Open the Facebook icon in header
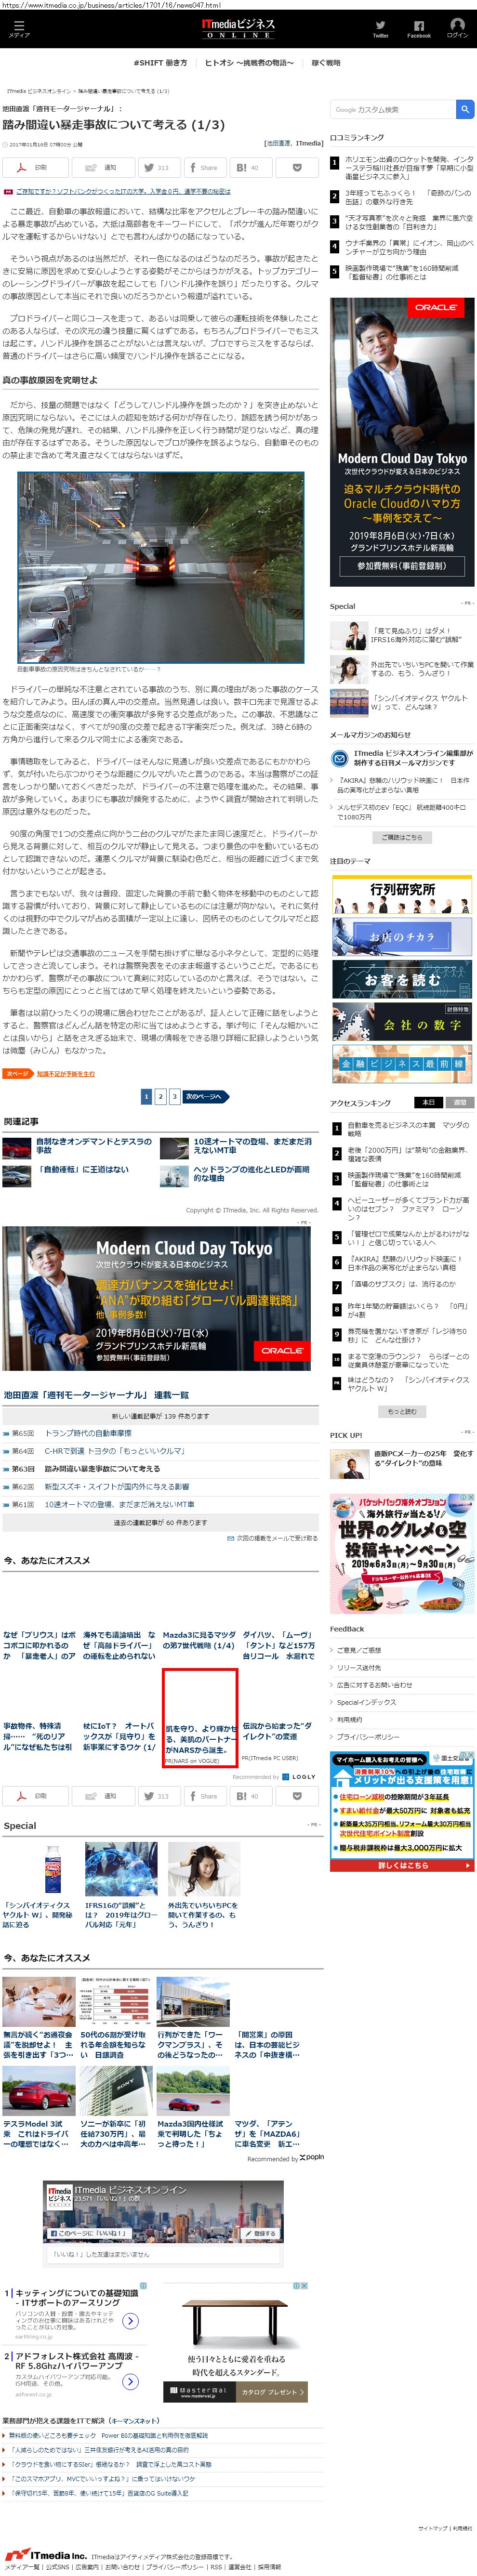Viewport: 477px width, 2576px height. tap(419, 28)
